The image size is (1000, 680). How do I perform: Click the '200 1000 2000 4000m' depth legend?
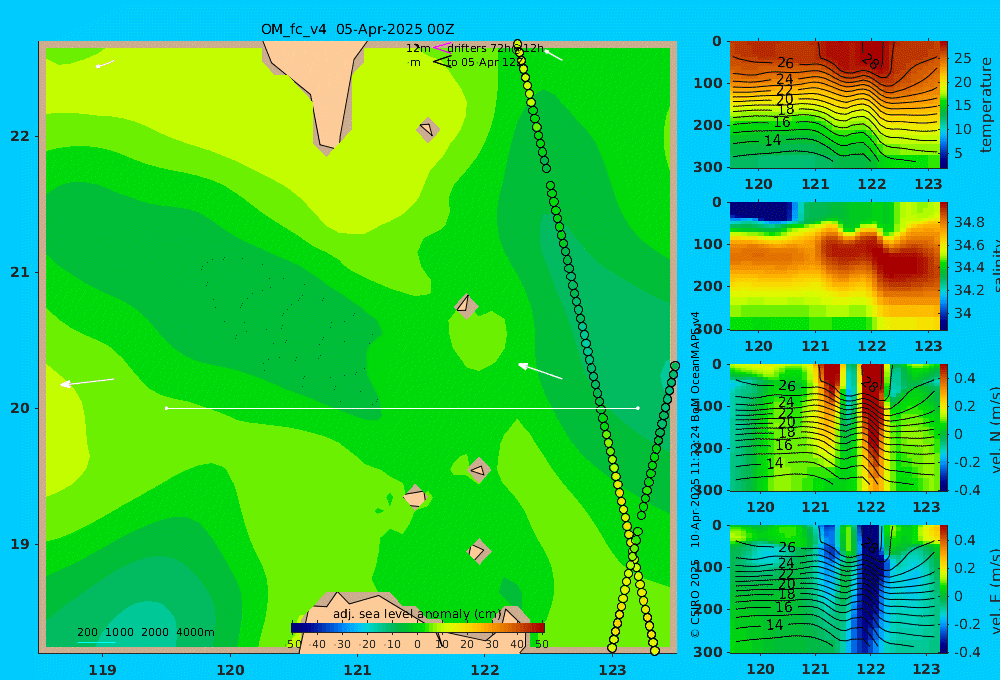click(145, 633)
